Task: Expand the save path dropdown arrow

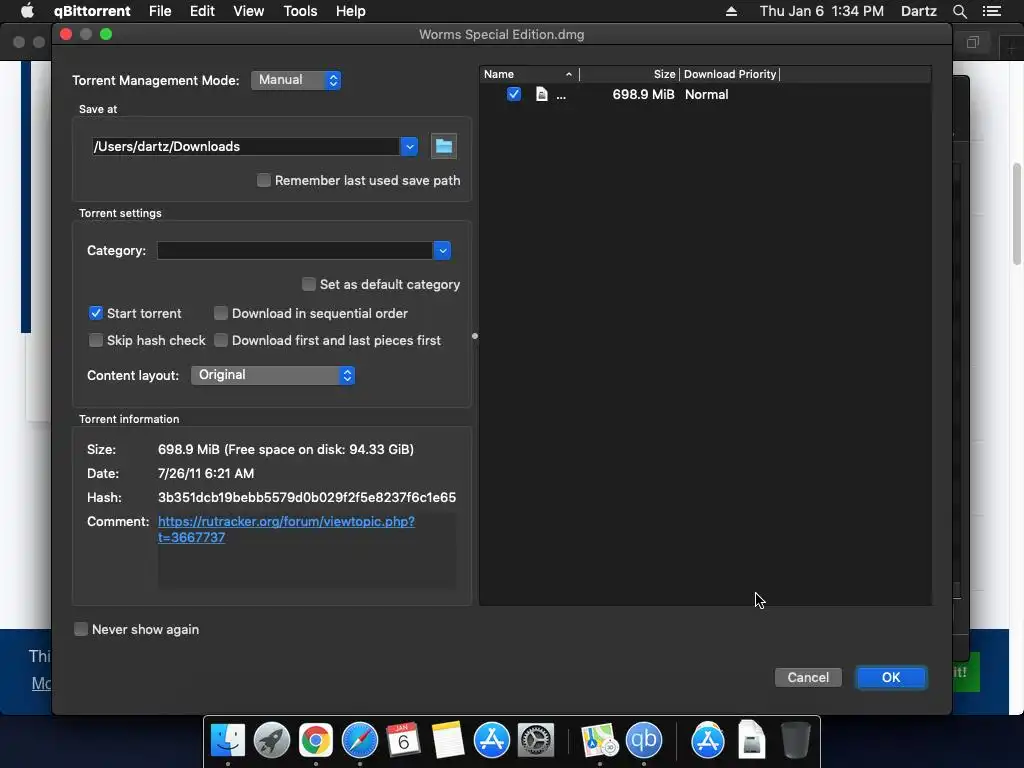Action: [409, 146]
